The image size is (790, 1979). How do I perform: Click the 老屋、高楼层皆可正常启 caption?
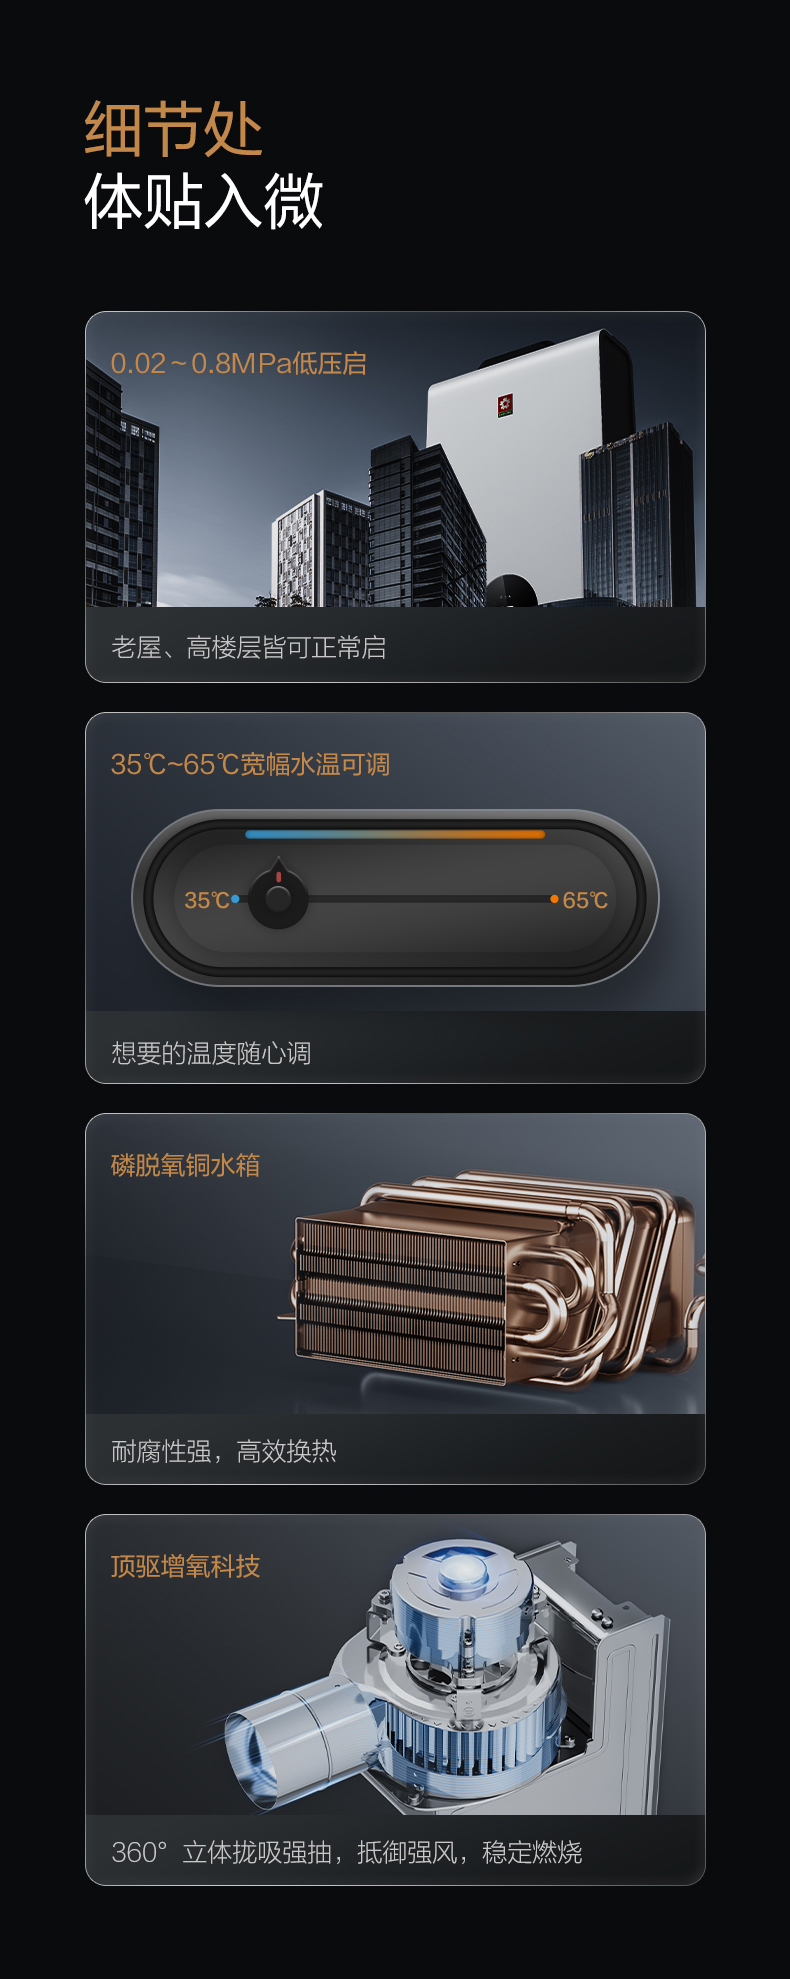pyautogui.click(x=249, y=648)
